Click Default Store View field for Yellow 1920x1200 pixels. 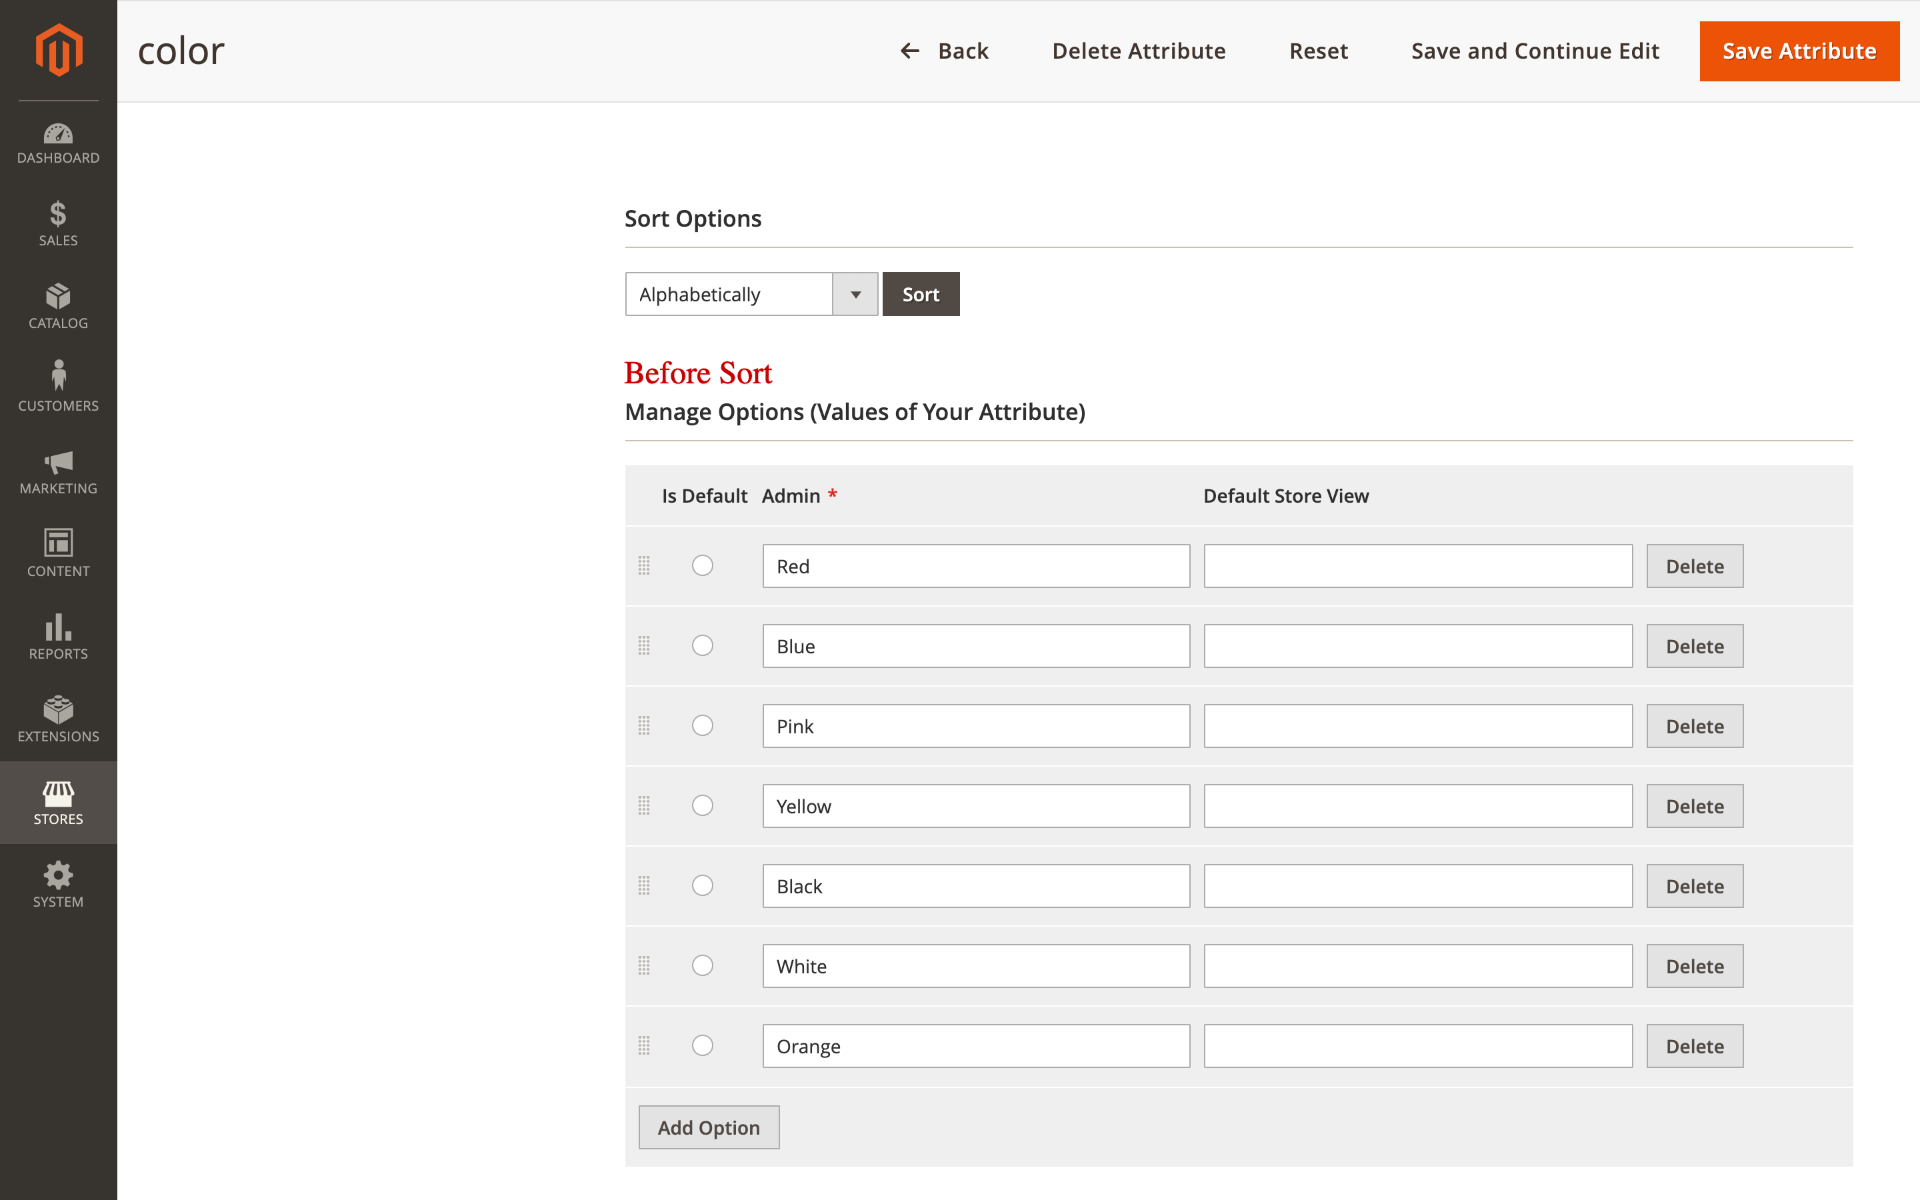click(1418, 806)
